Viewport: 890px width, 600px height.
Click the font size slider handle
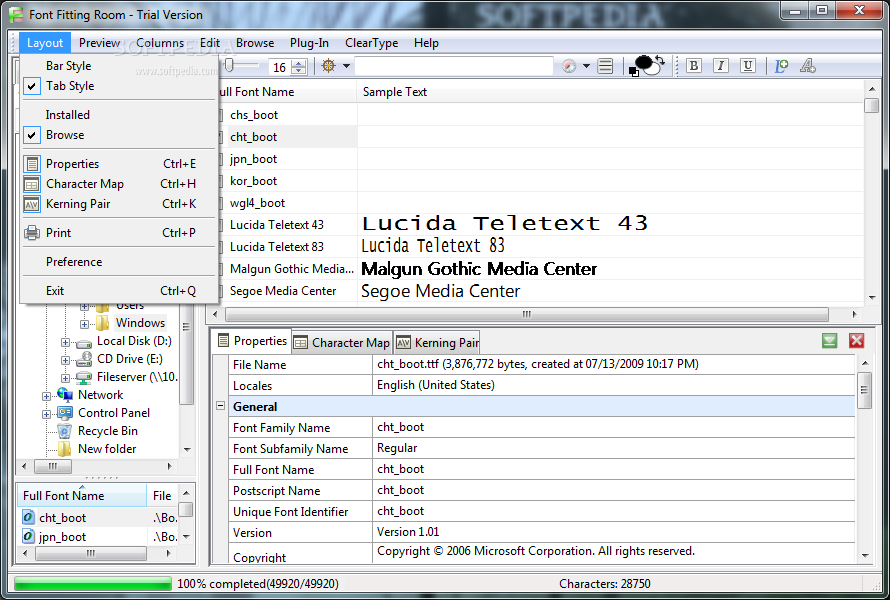click(229, 65)
